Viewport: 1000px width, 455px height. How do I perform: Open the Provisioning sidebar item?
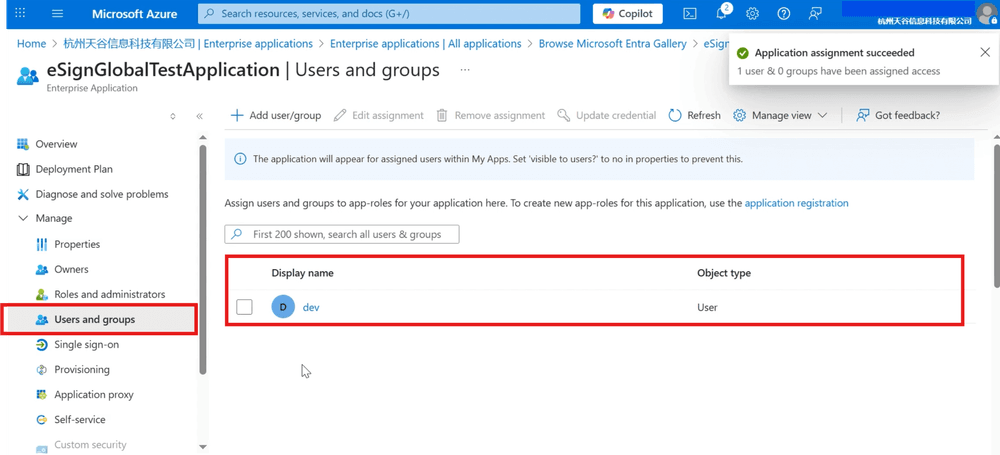82,369
